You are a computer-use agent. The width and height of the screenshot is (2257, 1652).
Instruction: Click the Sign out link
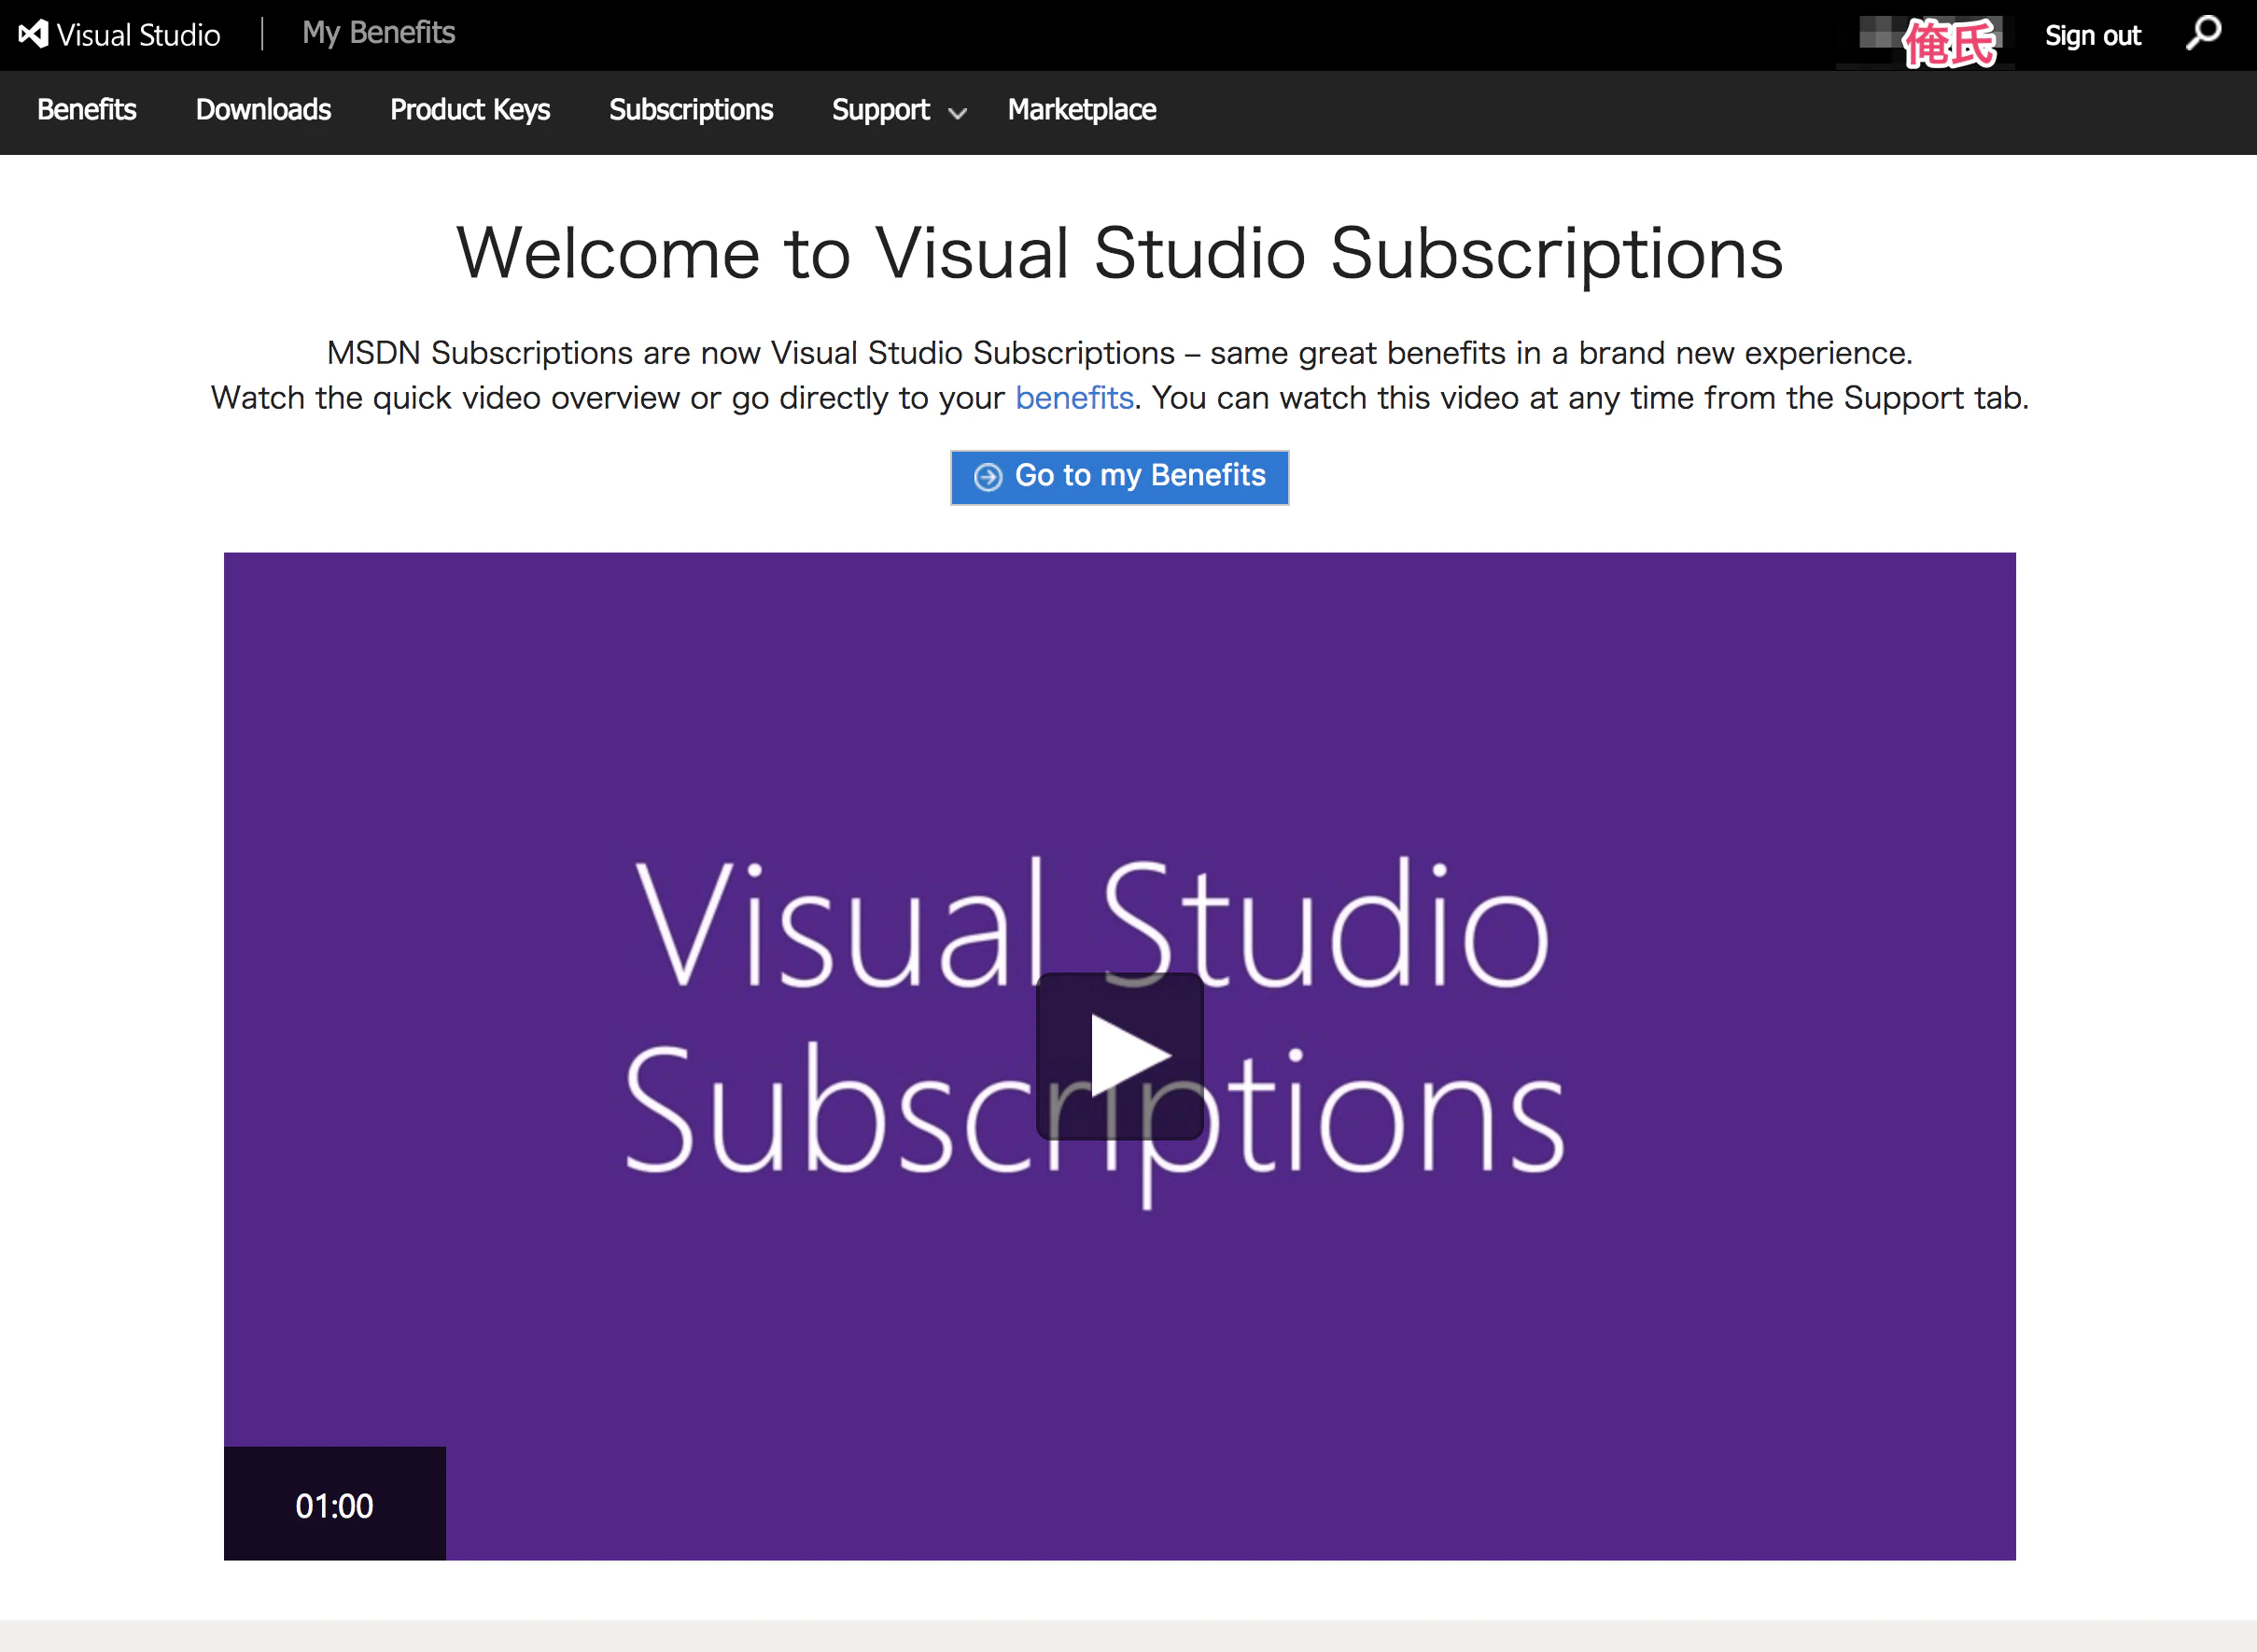point(2092,36)
